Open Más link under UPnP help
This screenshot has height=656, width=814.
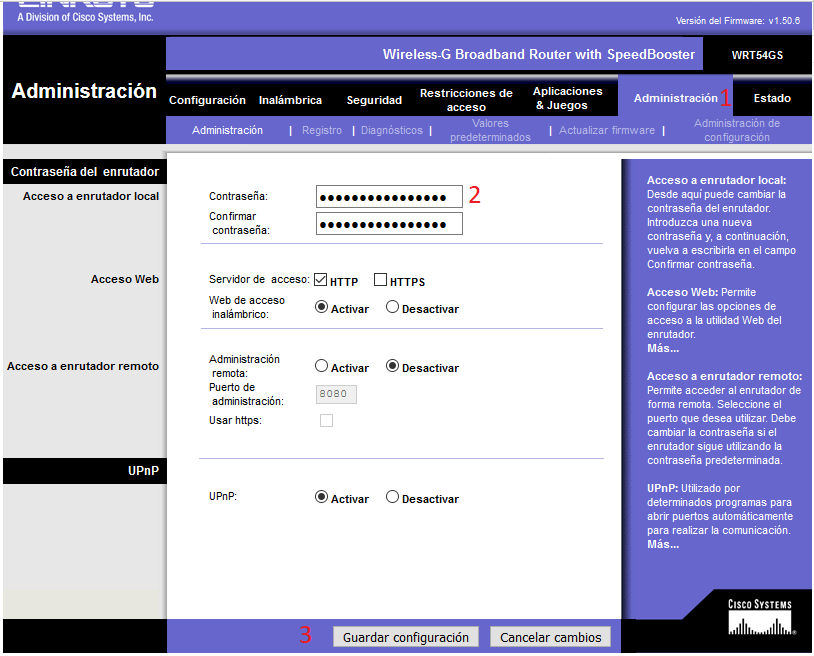(663, 544)
